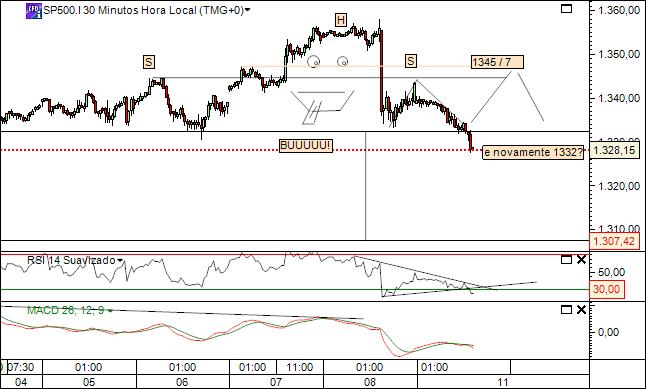
Task: Click the CFD instrument icon beside SP500.I
Action: 34,11
